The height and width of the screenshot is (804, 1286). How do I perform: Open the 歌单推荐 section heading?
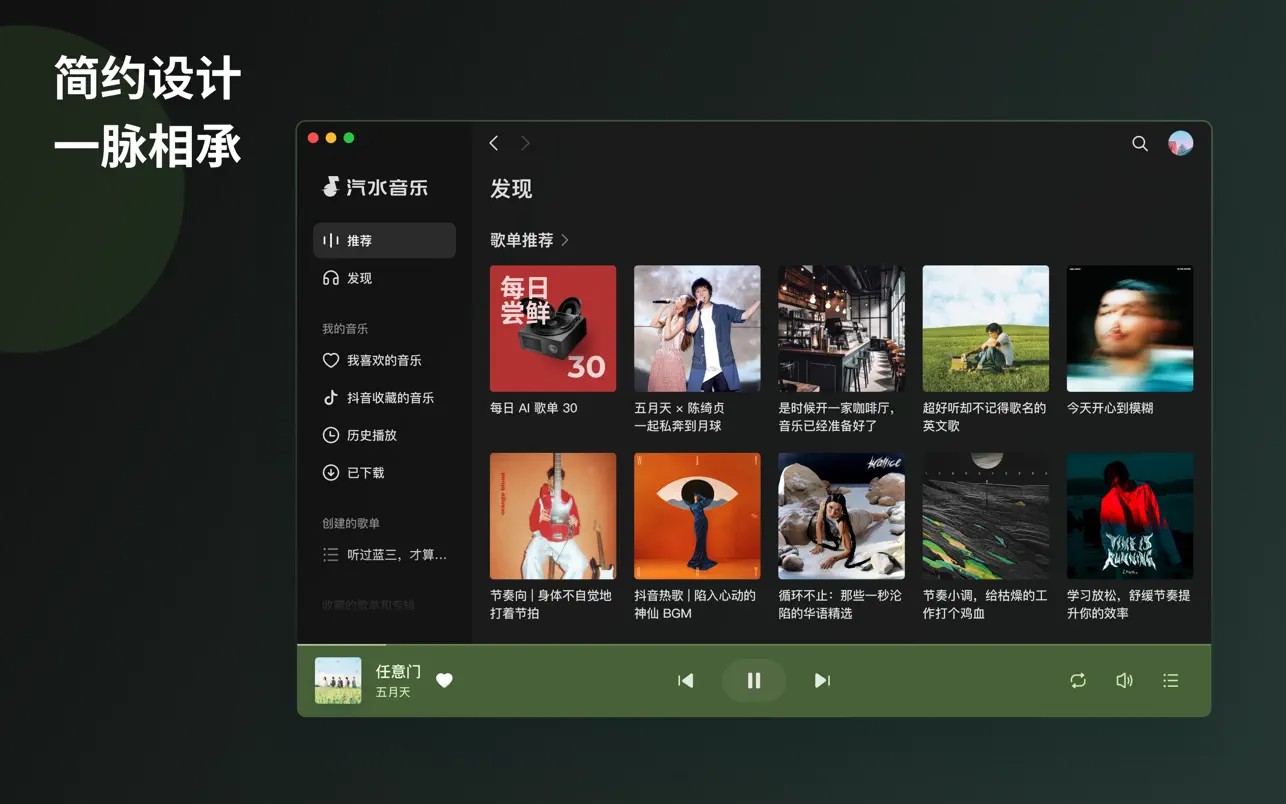tap(521, 240)
